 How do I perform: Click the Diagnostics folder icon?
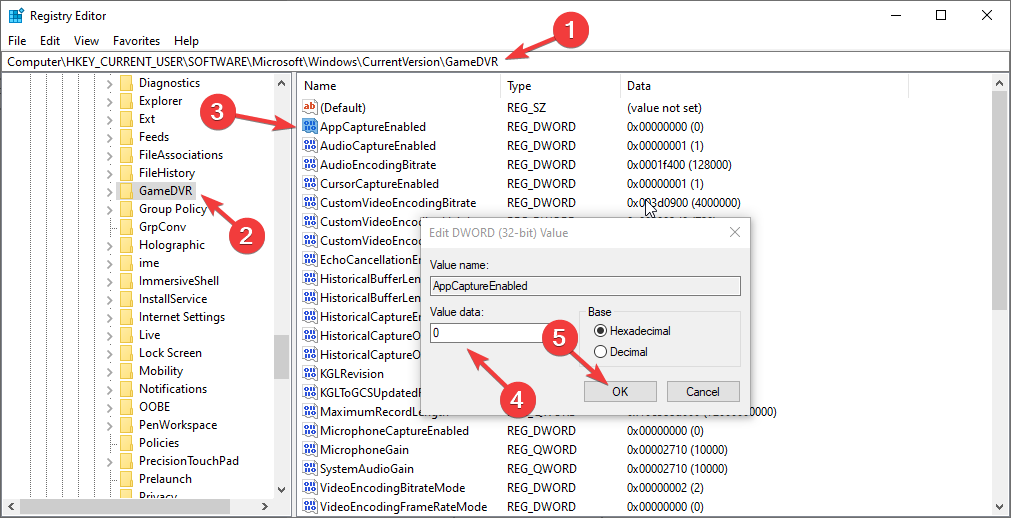click(x=126, y=83)
